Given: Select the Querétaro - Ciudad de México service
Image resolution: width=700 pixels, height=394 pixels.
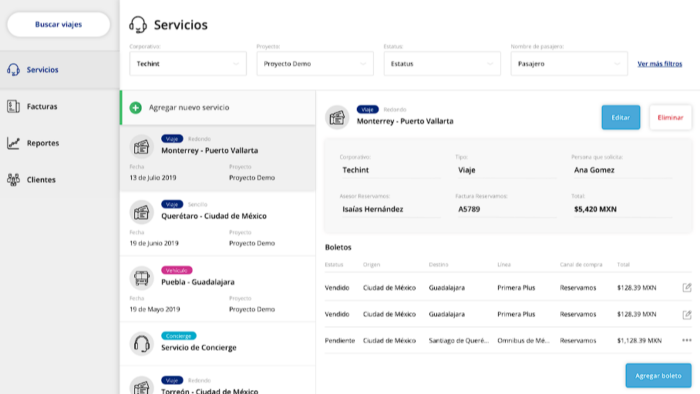Looking at the screenshot, I should [x=218, y=224].
